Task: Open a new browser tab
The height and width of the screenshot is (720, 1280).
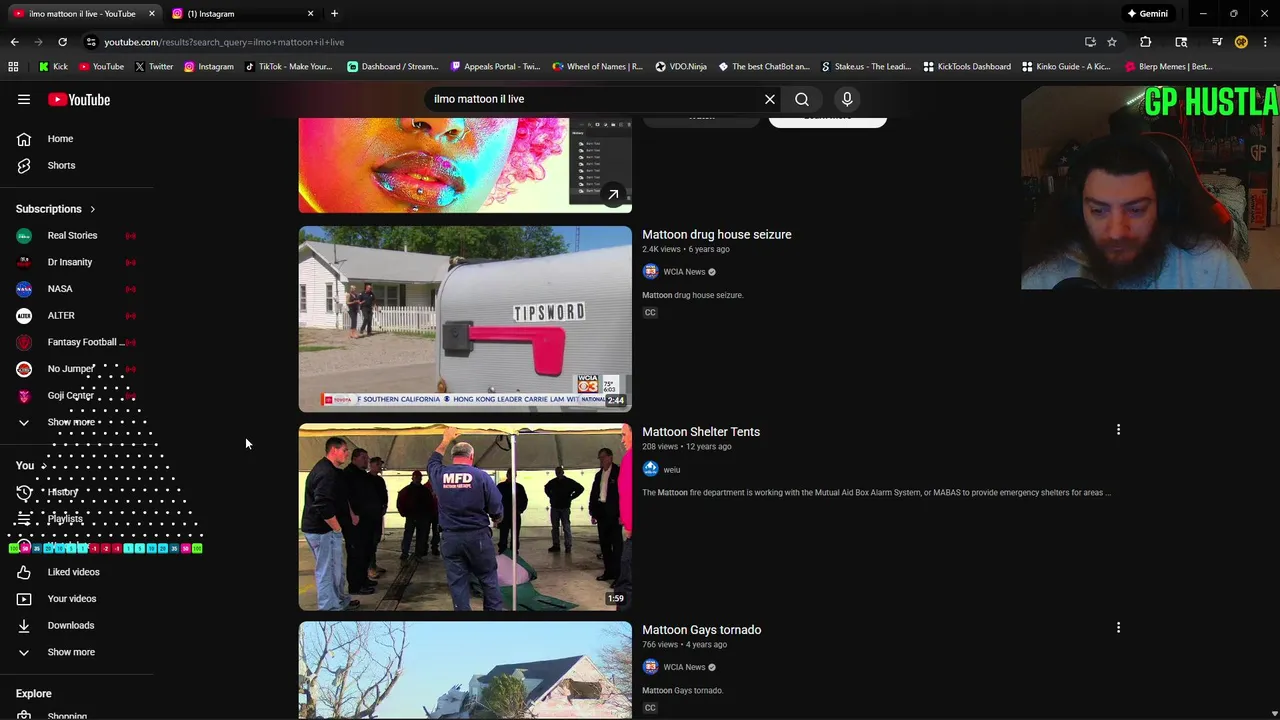Action: point(334,14)
